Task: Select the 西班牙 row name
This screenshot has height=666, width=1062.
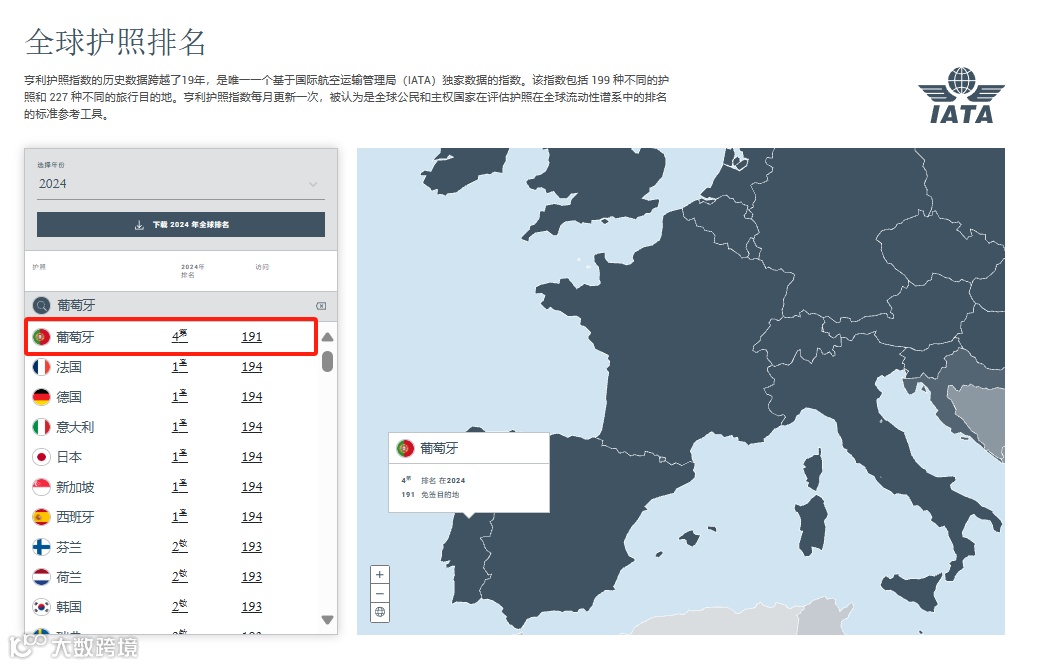Action: click(x=75, y=517)
